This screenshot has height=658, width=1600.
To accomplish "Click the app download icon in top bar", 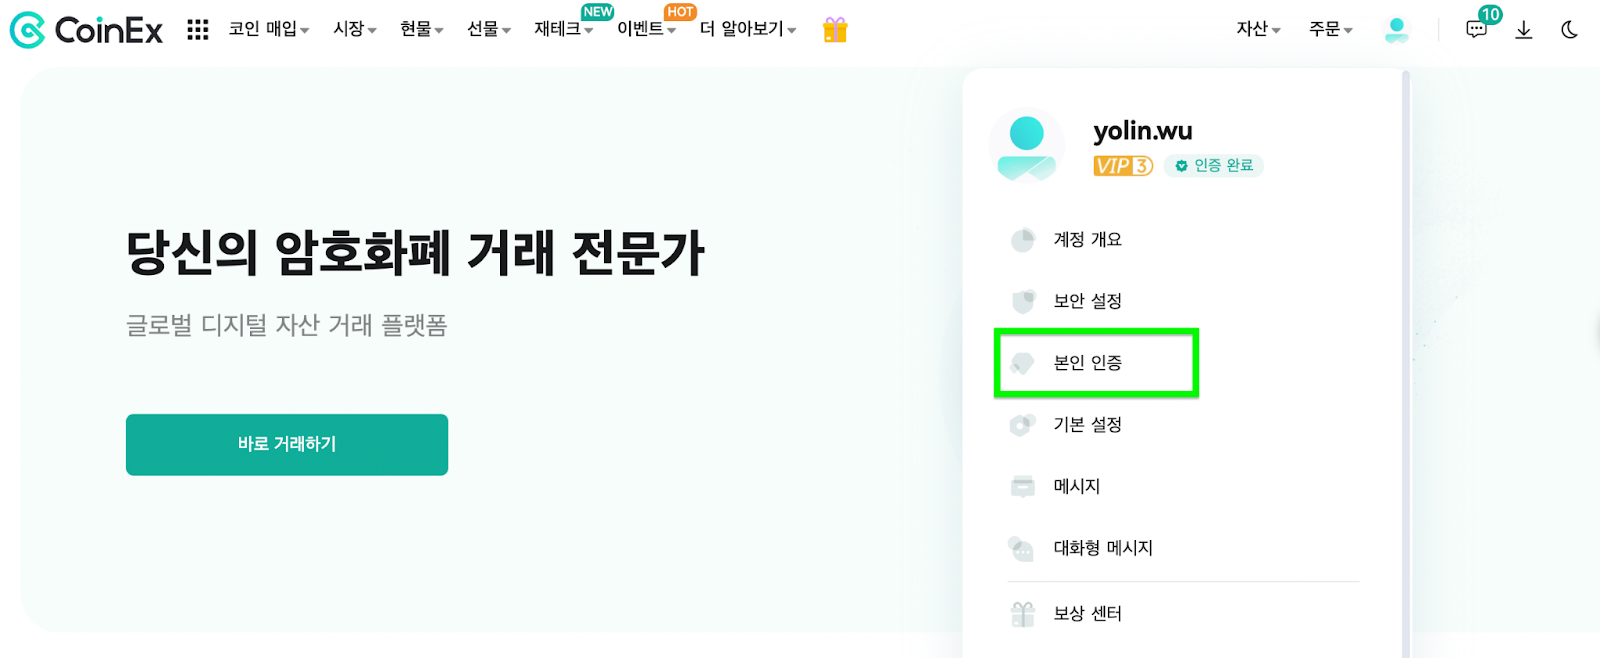I will 1523,30.
